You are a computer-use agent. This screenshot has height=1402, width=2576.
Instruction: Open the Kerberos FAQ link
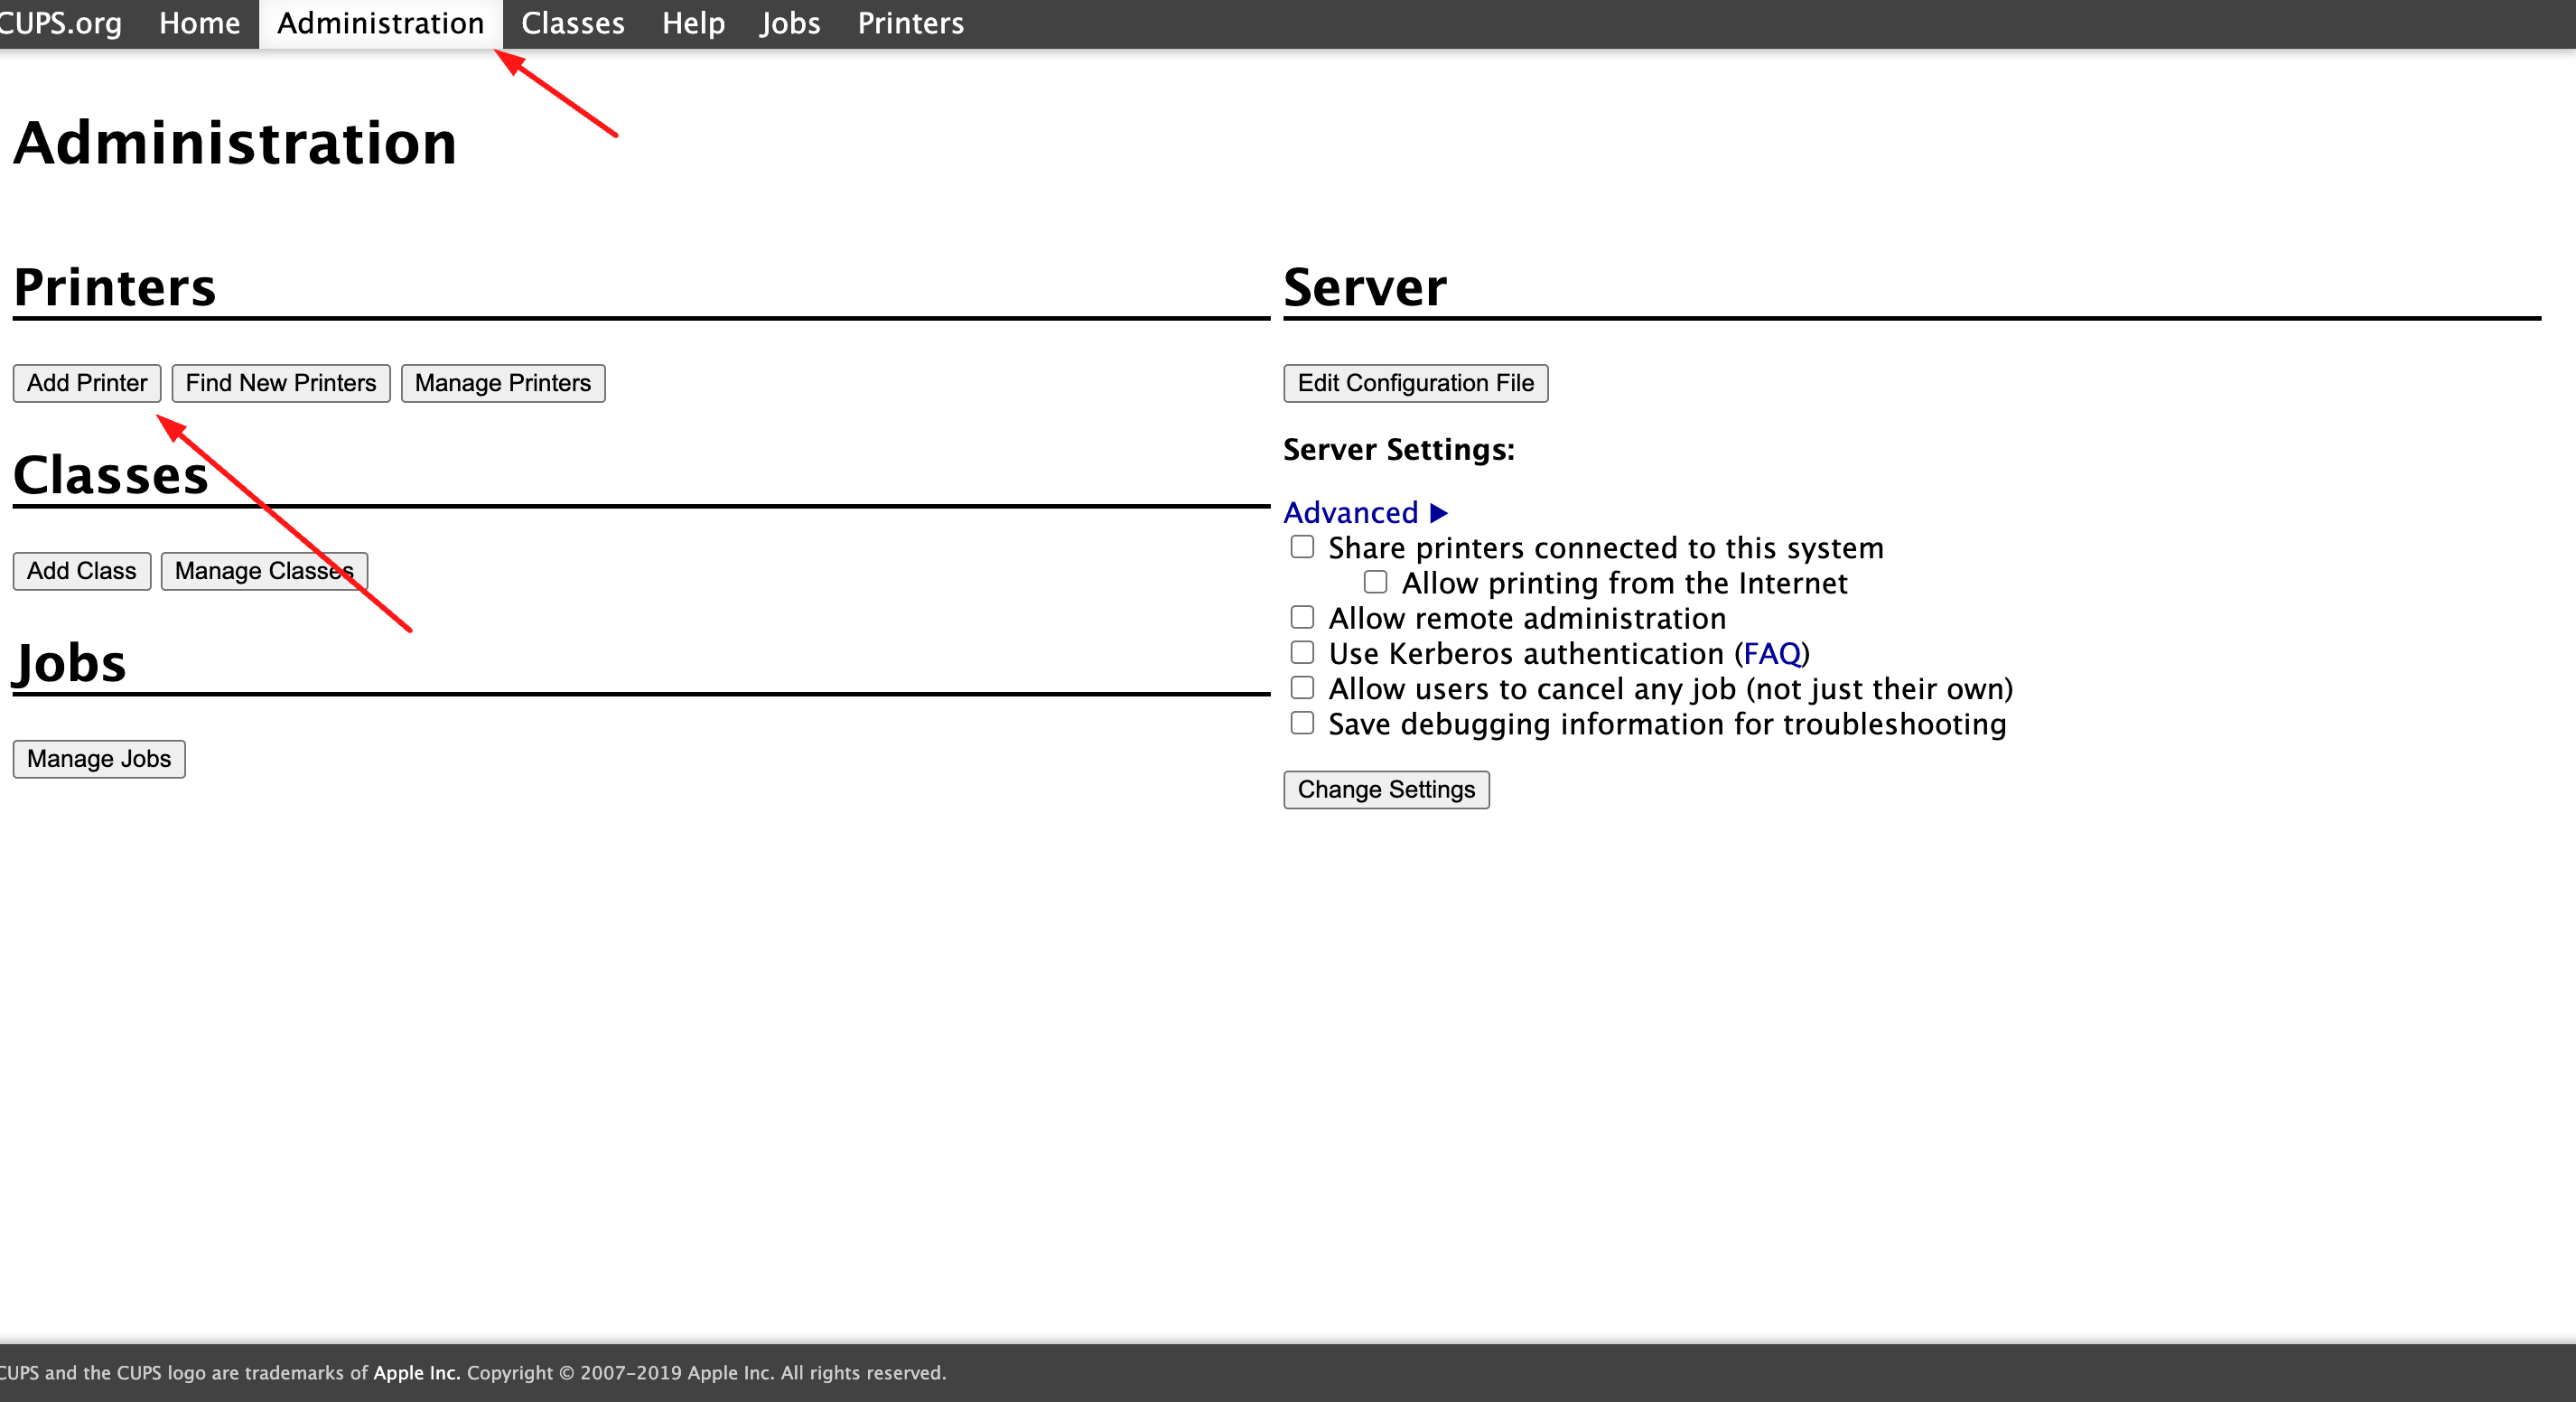point(1773,653)
